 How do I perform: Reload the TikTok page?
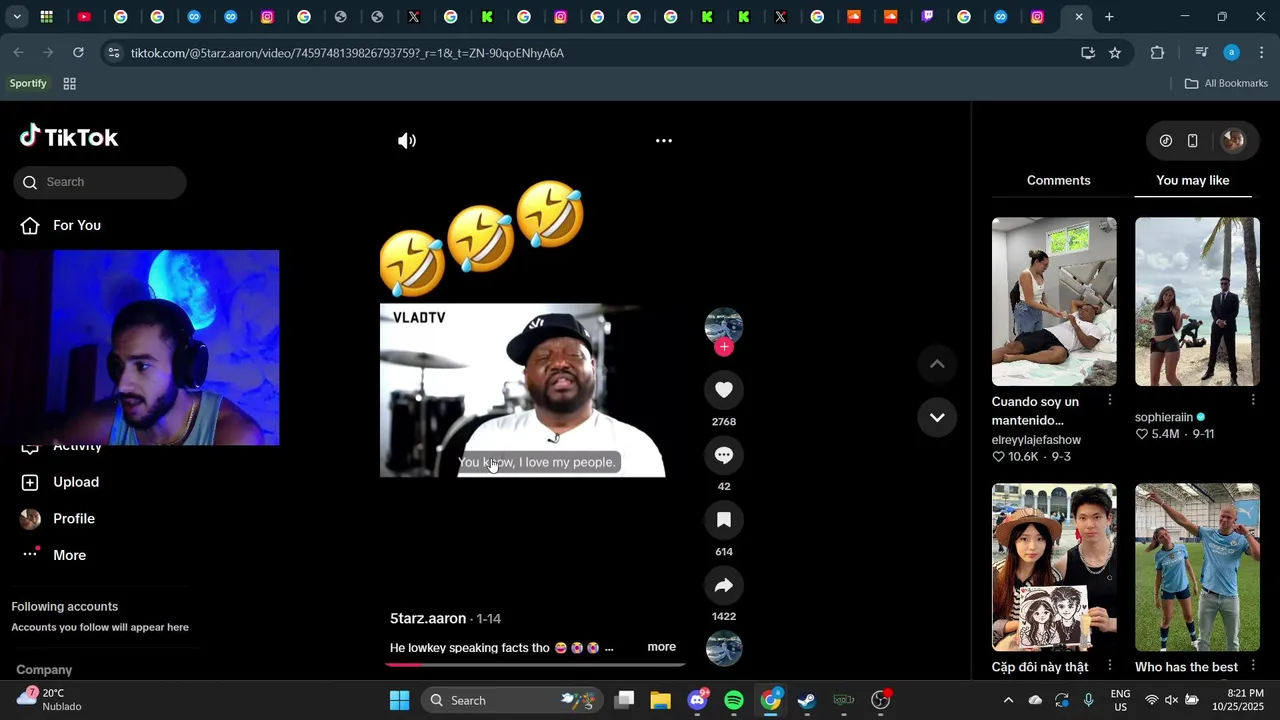(79, 52)
